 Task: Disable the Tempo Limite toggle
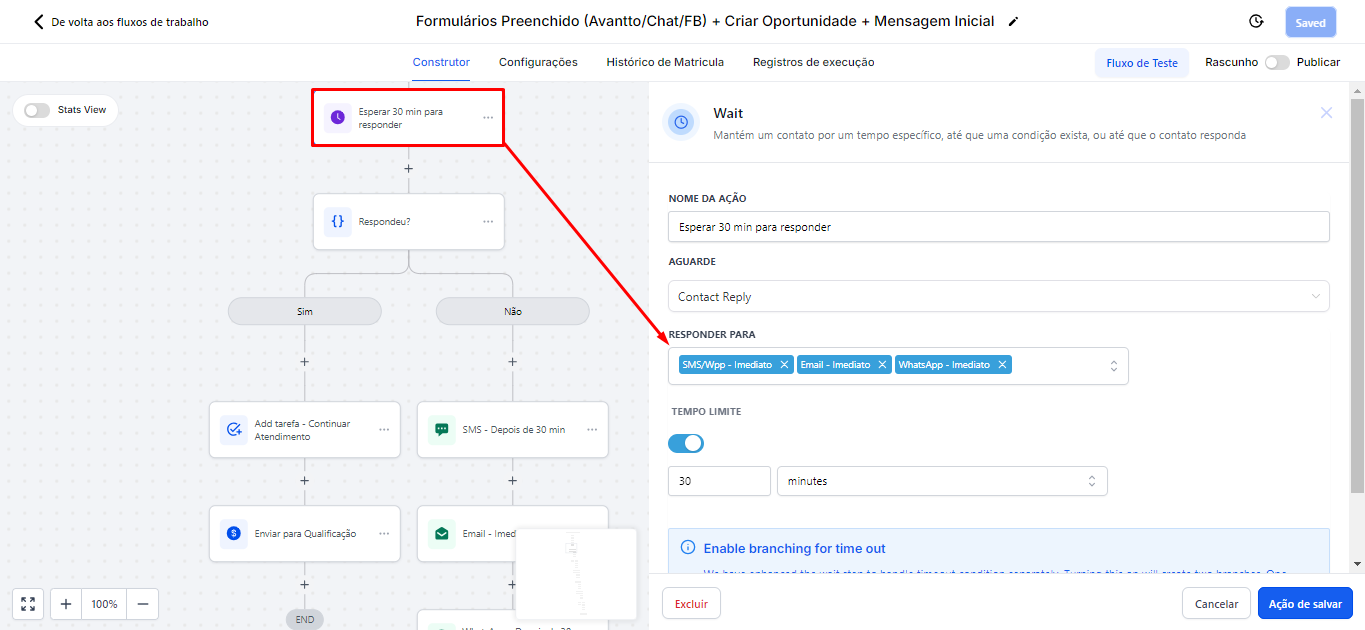click(x=686, y=443)
